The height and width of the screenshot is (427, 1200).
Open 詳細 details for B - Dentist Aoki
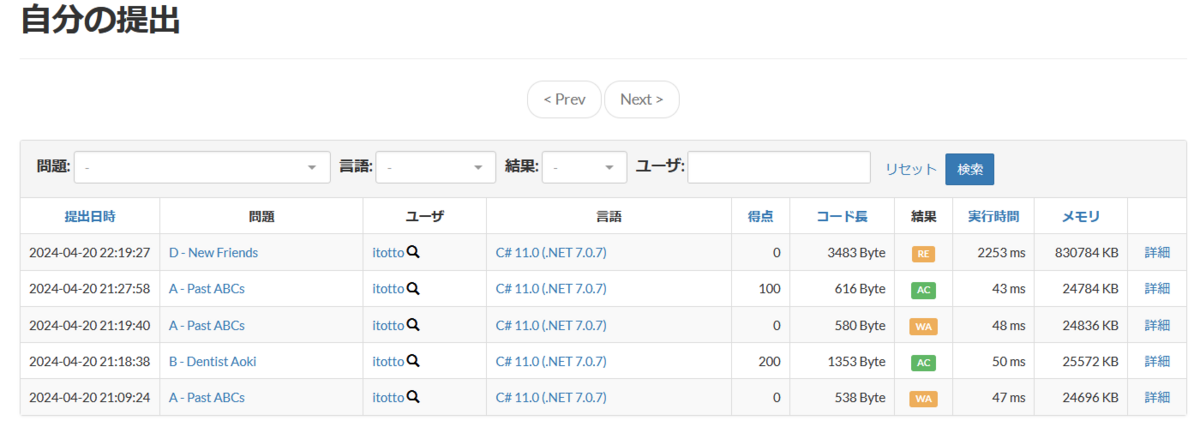(1157, 361)
